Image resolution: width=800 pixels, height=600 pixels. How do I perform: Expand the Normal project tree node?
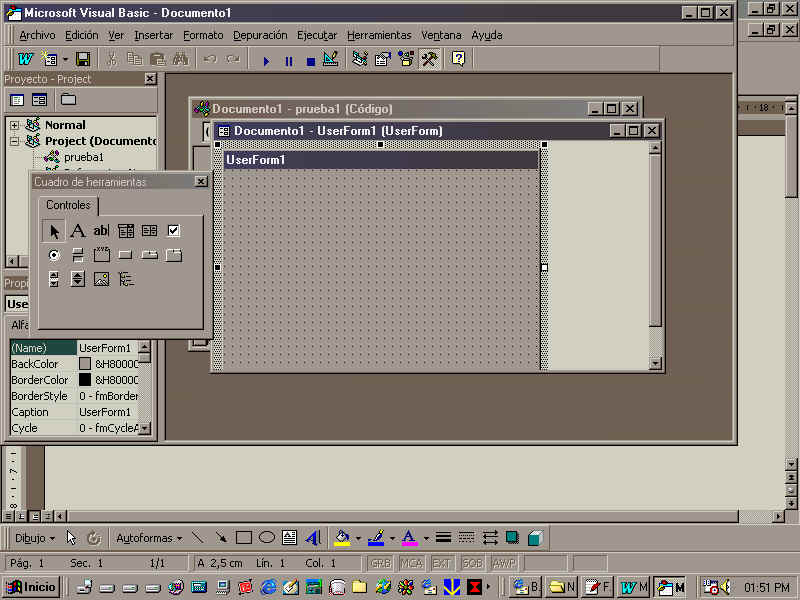tap(14, 125)
